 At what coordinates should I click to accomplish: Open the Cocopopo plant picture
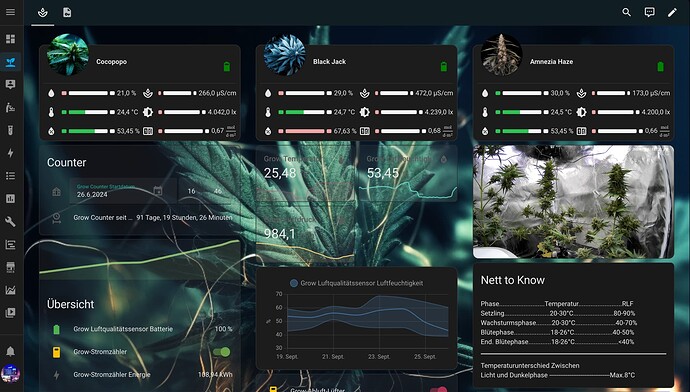pos(68,55)
